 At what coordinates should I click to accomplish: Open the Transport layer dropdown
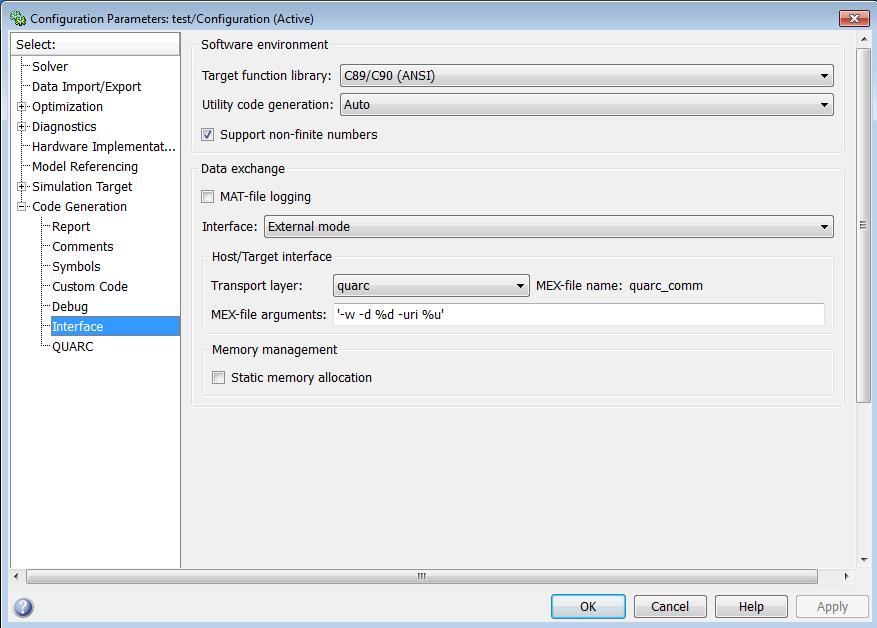pos(519,285)
